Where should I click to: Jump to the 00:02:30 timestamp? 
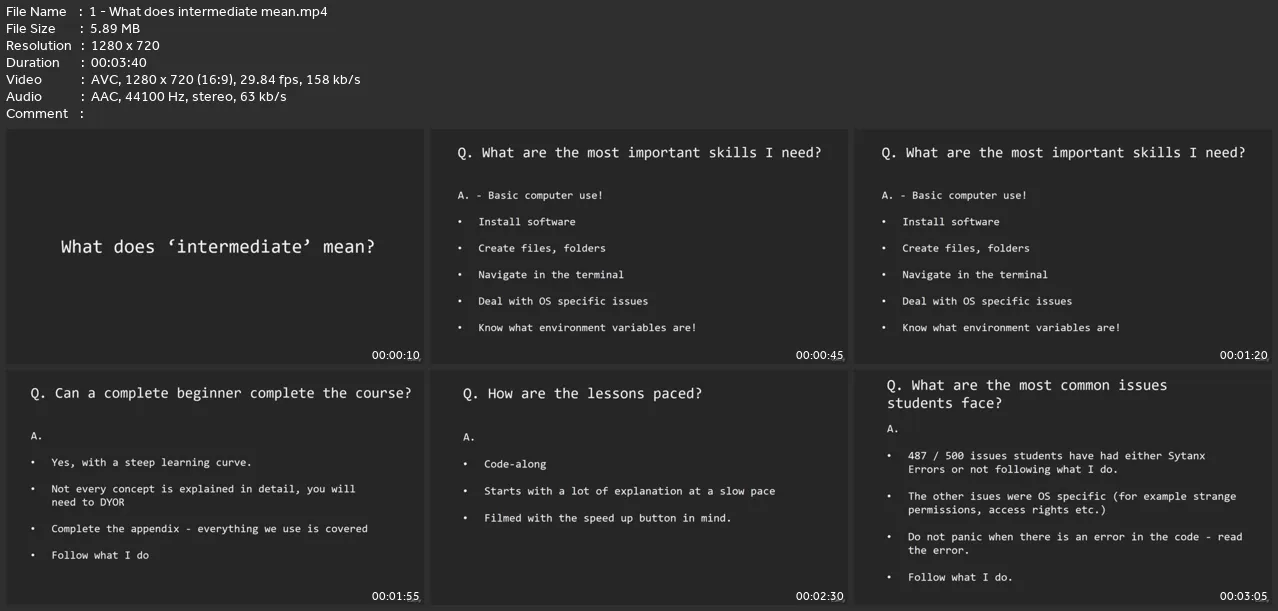(820, 596)
